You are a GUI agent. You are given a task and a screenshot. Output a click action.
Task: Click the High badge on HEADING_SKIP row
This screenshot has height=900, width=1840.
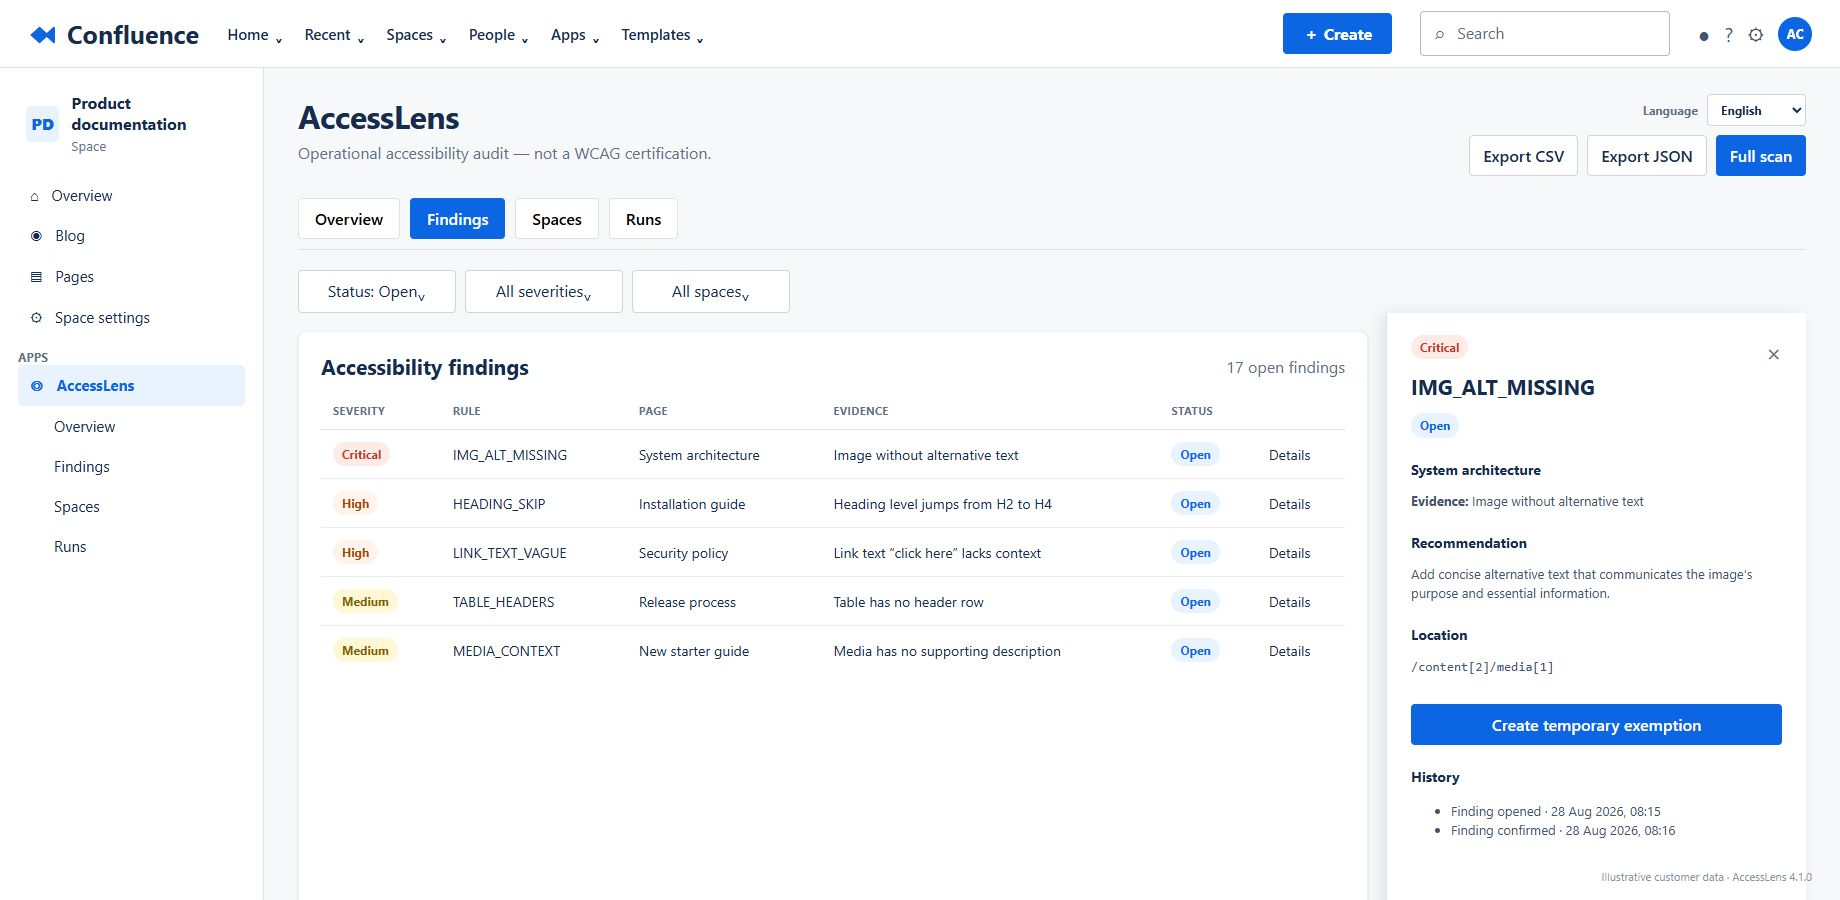(x=355, y=503)
